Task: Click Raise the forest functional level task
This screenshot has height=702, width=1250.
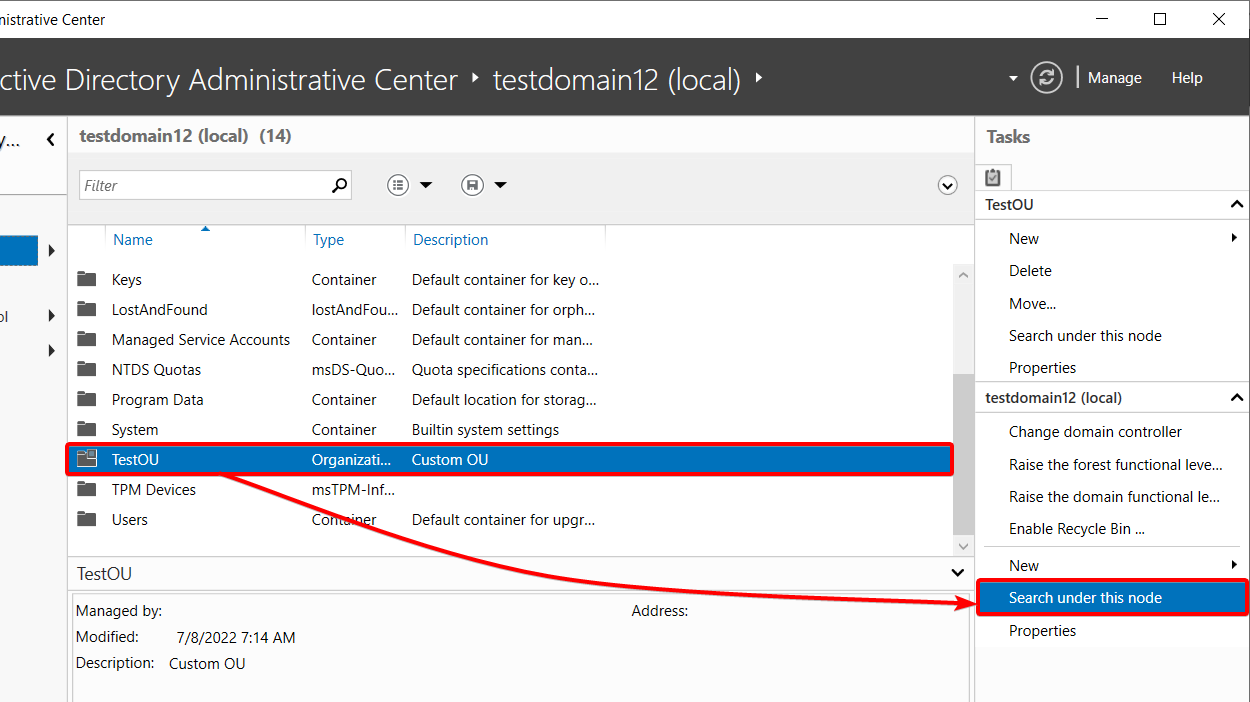Action: point(1115,465)
